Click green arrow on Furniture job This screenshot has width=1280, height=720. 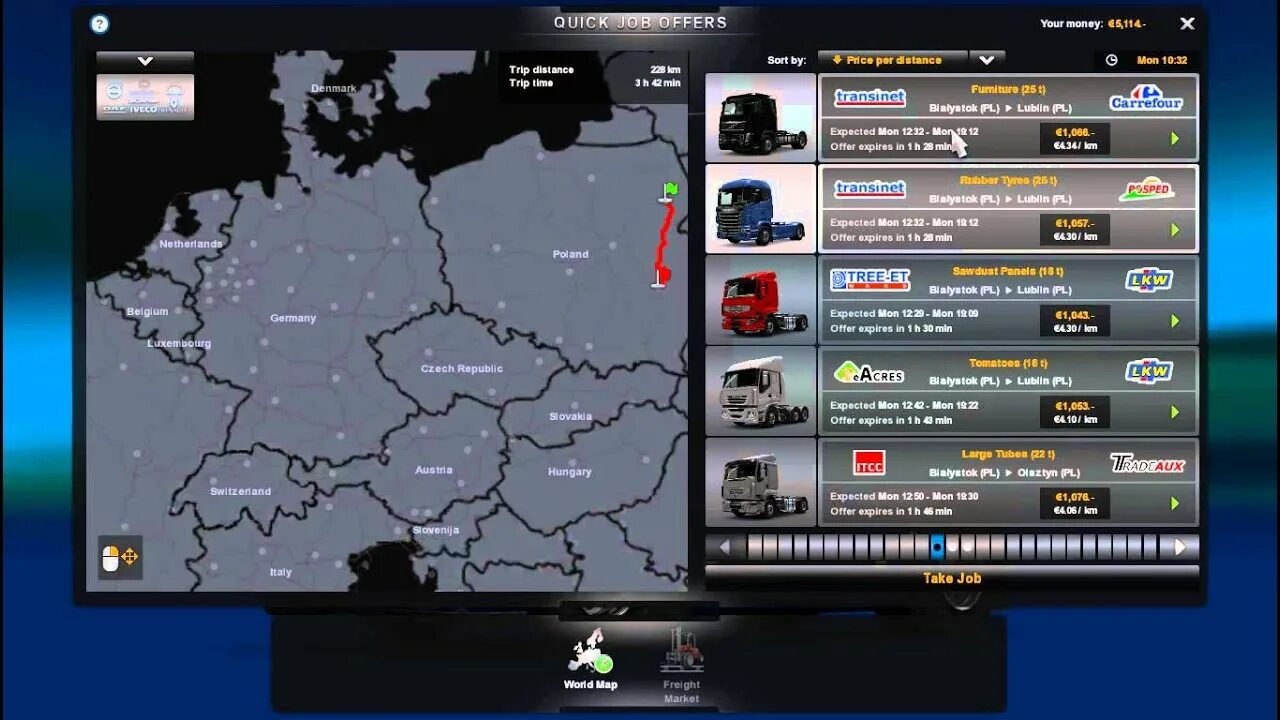tap(1175, 139)
